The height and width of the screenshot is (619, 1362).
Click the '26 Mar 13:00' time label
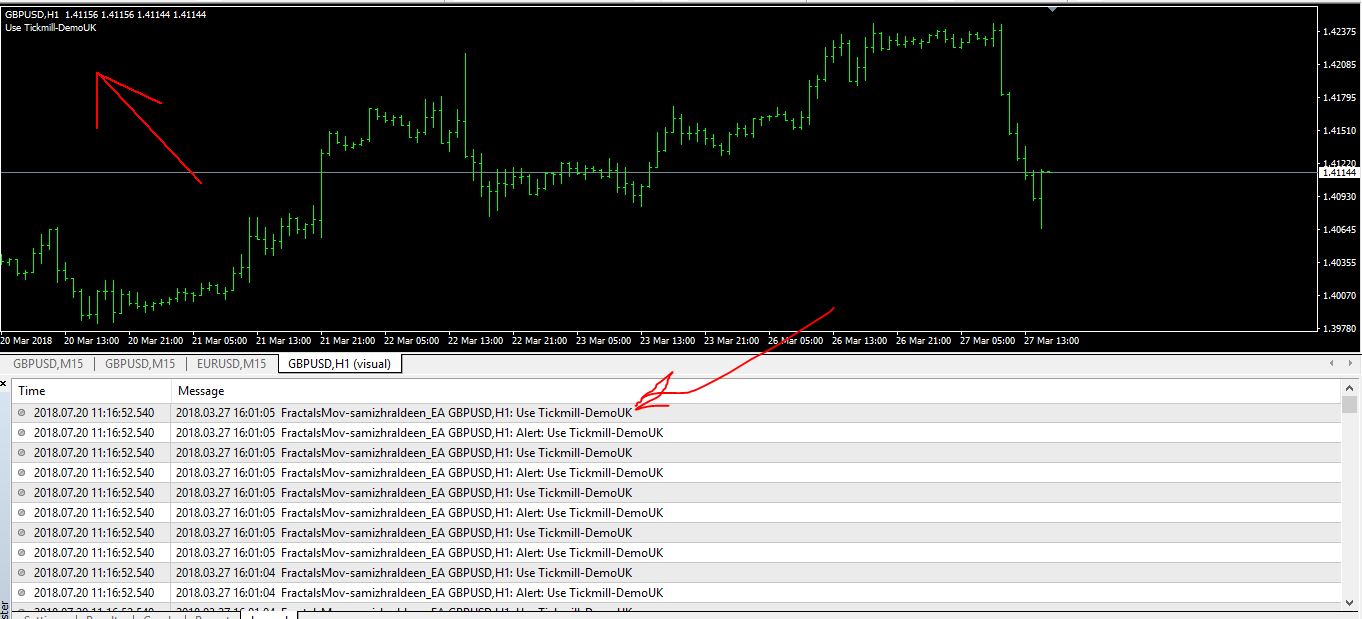tap(861, 341)
